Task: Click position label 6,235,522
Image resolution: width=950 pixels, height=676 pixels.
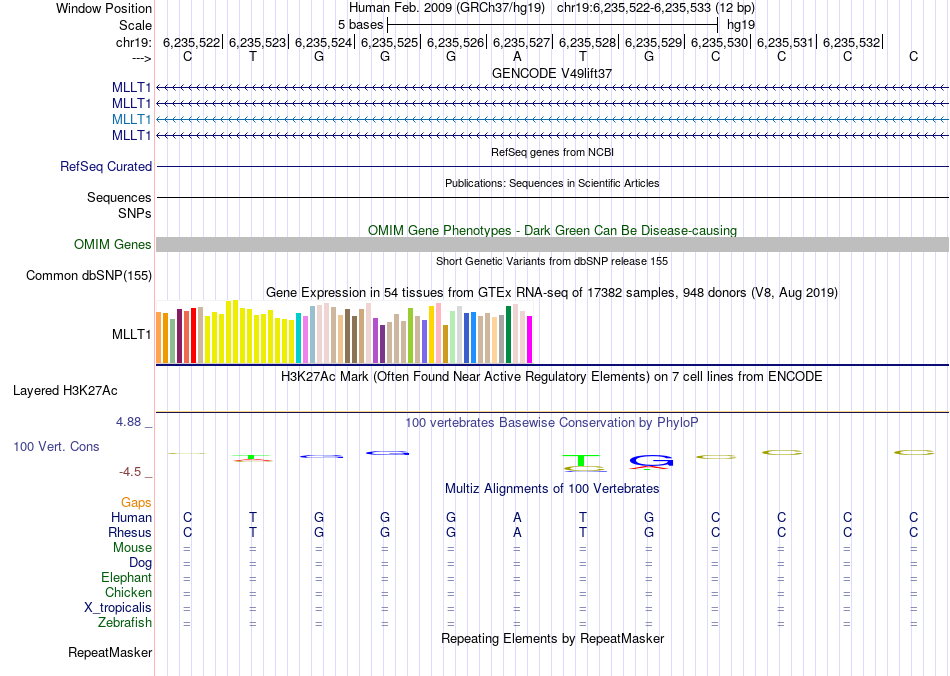Action: click(191, 42)
